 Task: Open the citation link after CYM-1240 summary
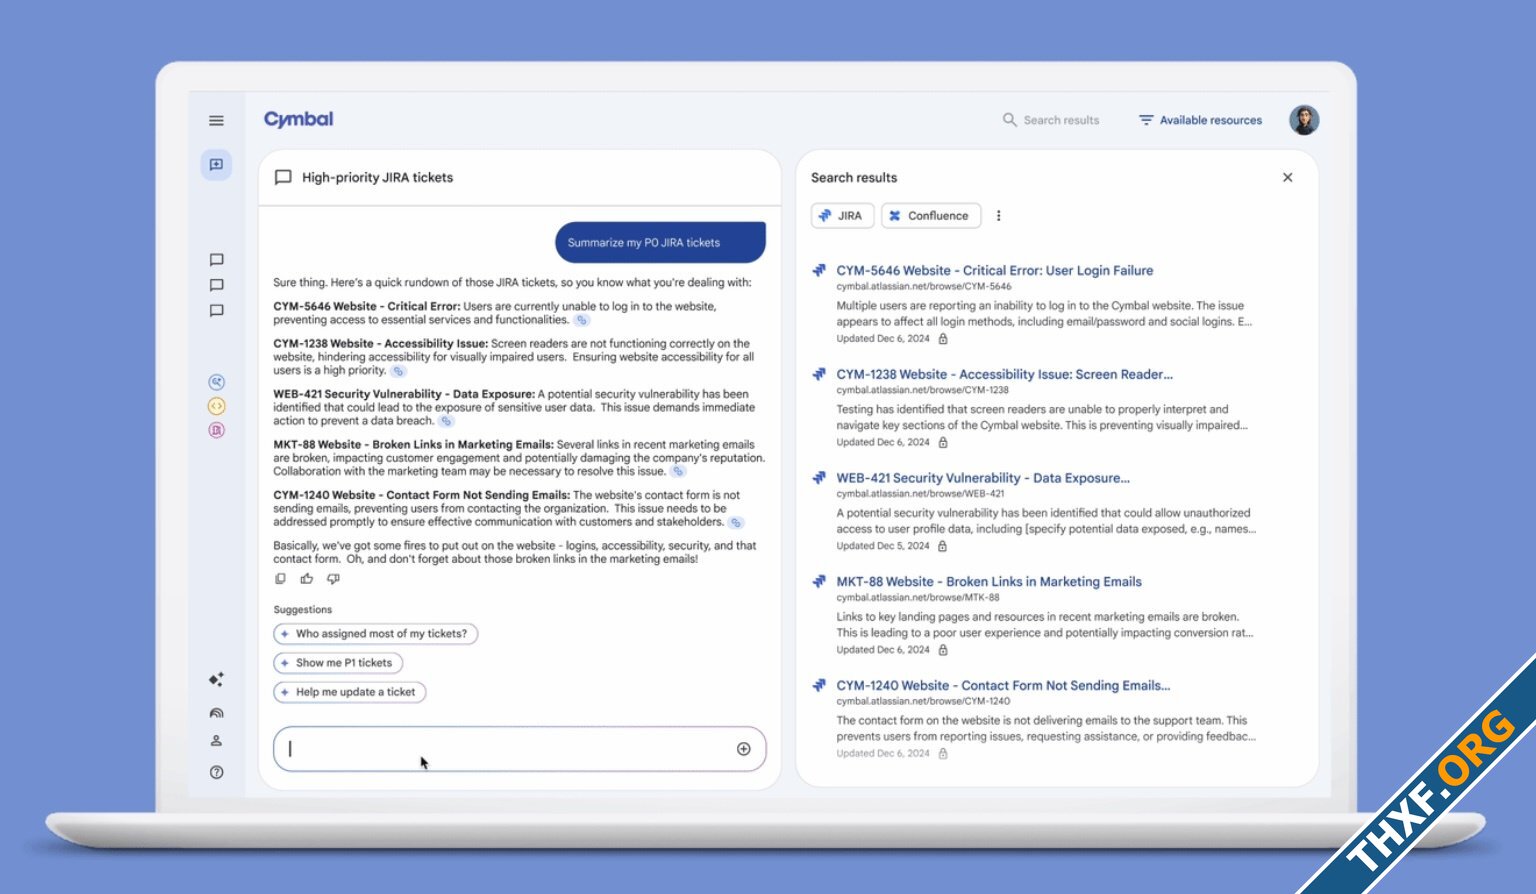coord(736,522)
